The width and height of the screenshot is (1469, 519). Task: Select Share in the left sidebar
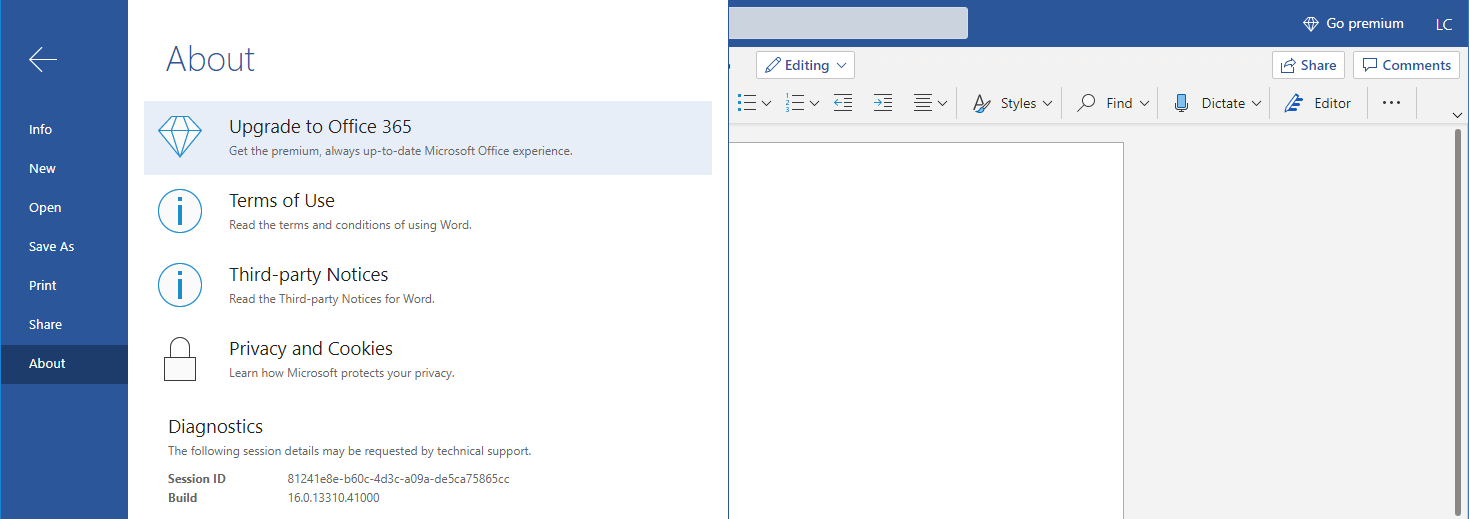pyautogui.click(x=64, y=325)
